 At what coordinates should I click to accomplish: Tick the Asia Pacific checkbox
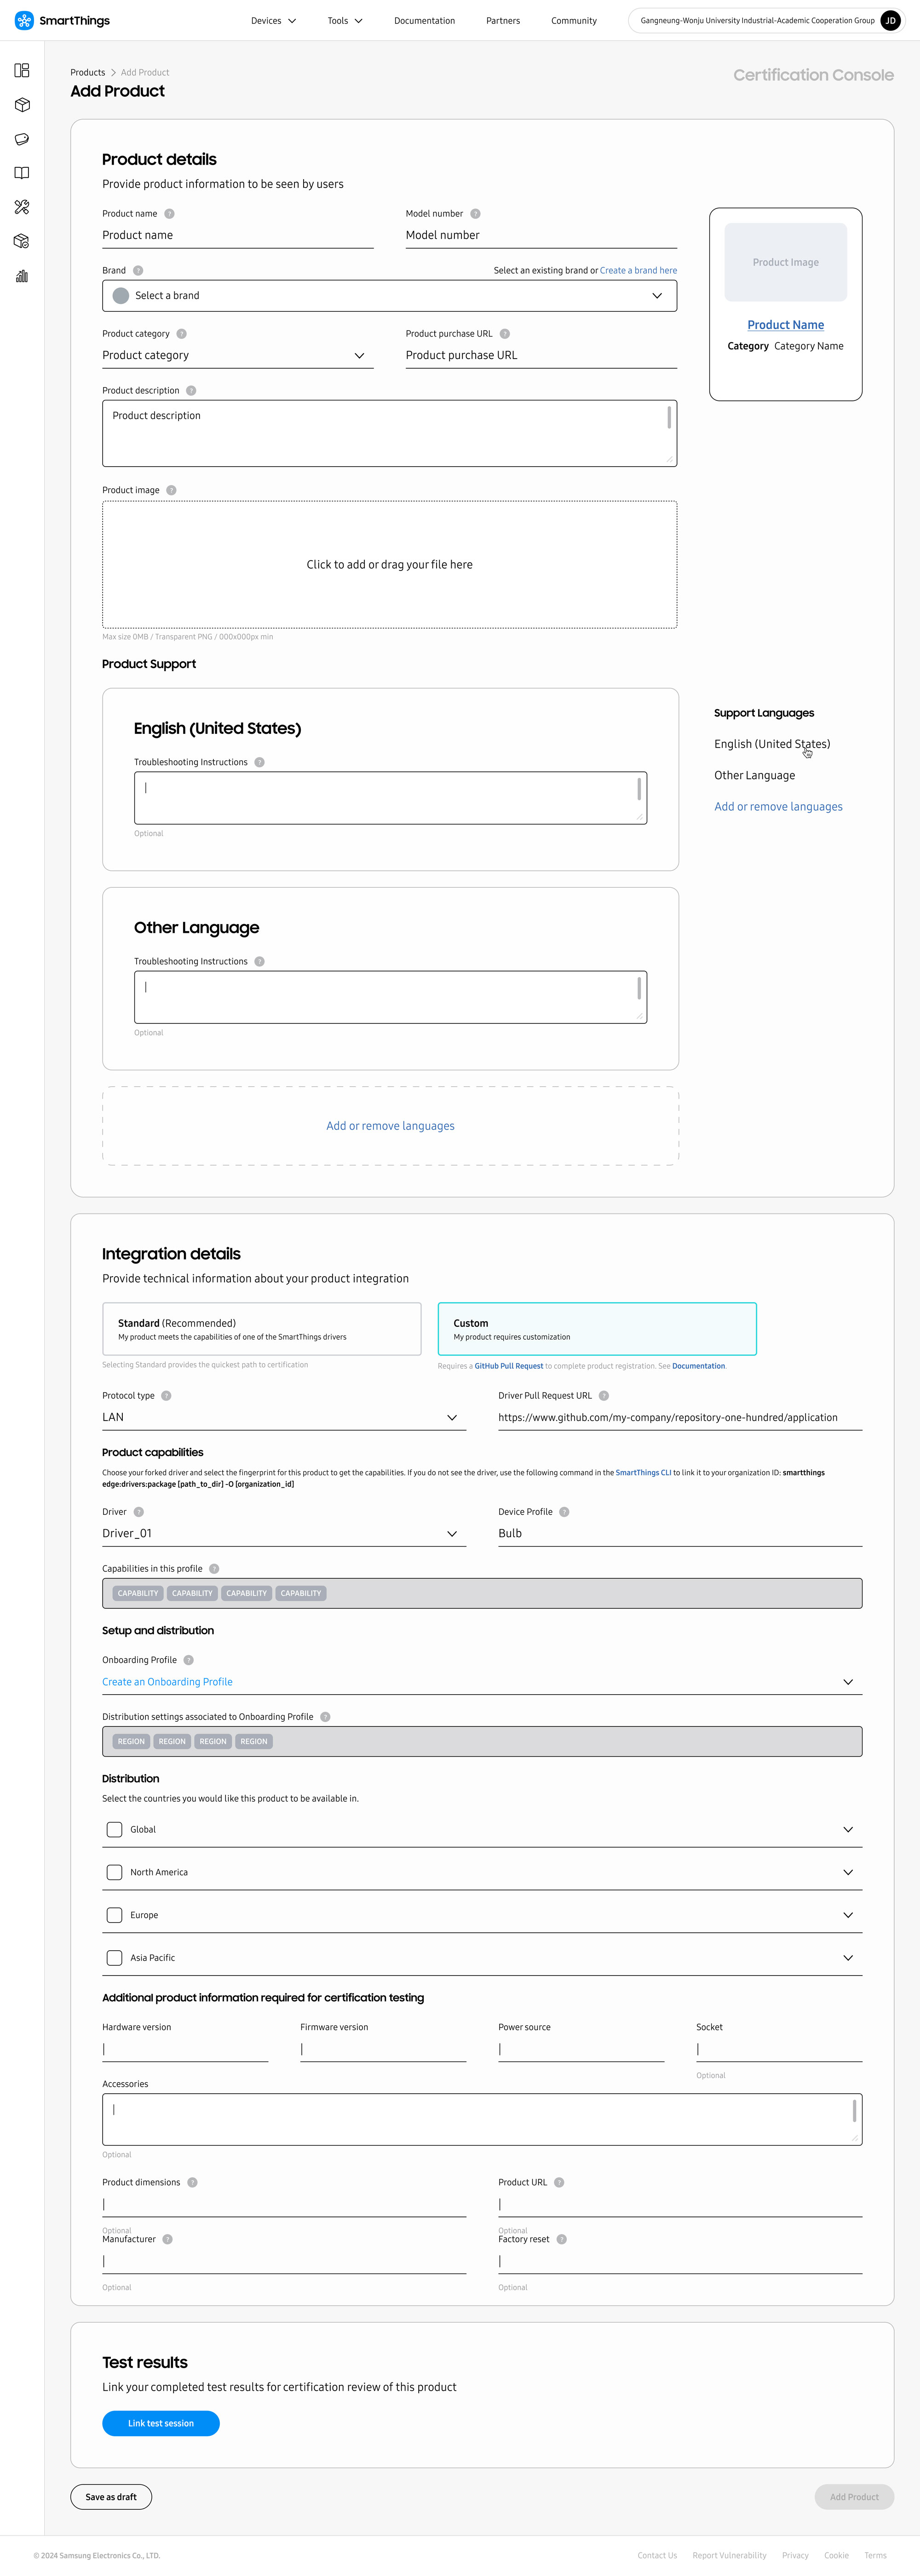point(114,1958)
